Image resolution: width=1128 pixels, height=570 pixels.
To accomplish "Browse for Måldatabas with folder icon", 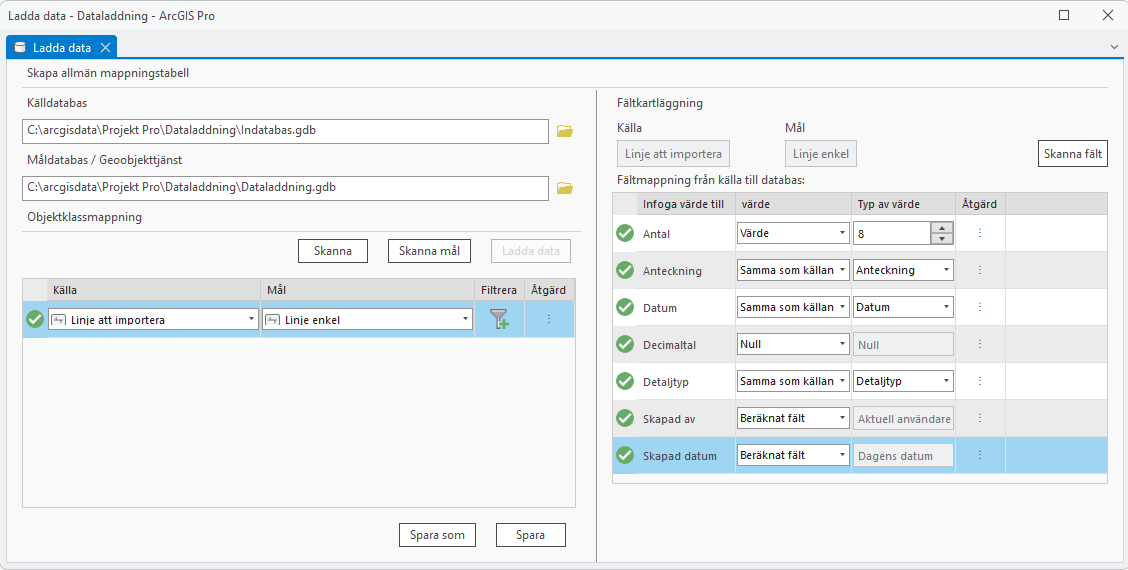I will (564, 188).
